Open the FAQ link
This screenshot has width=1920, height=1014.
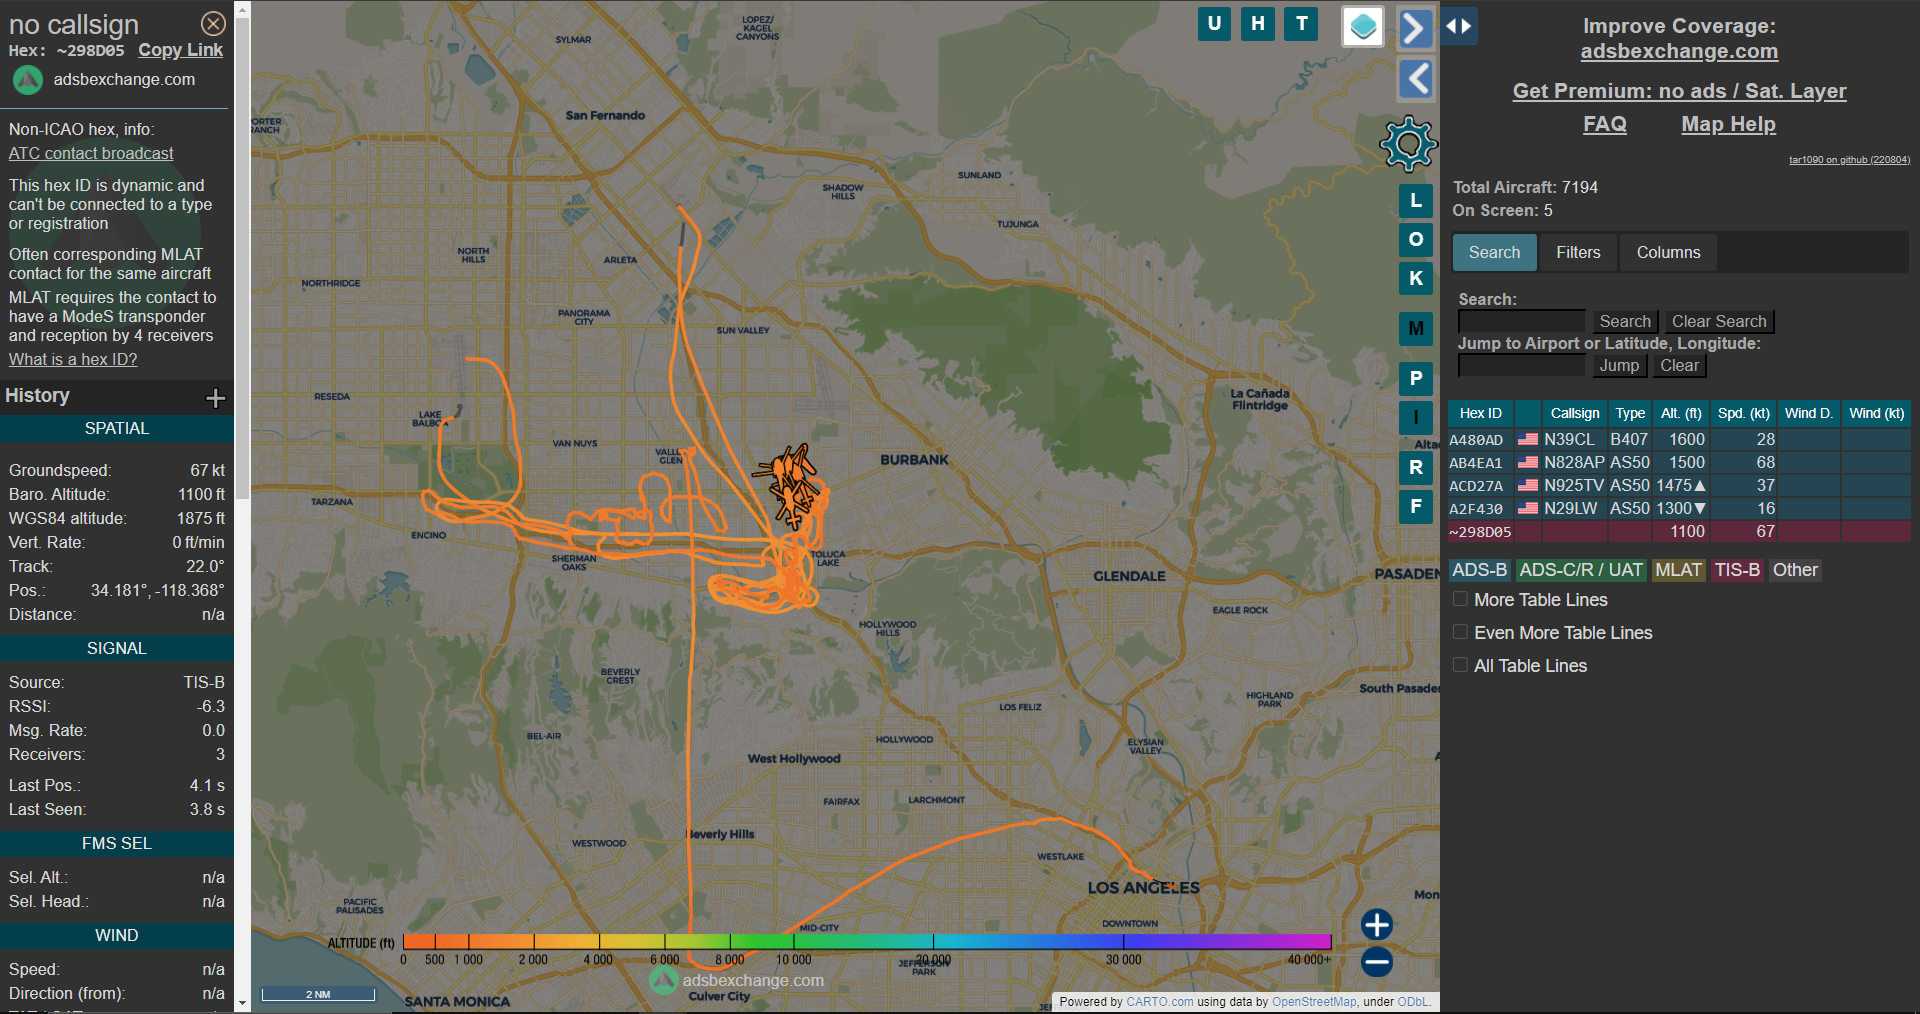tap(1604, 124)
